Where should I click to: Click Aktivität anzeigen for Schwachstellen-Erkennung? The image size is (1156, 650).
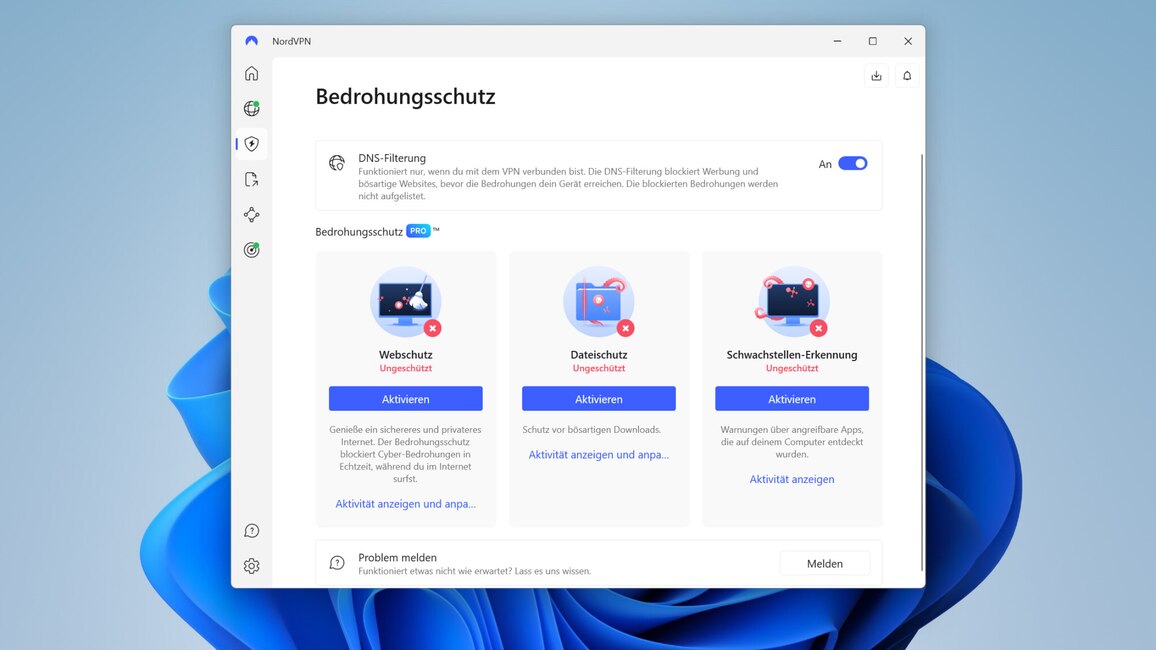pos(791,479)
